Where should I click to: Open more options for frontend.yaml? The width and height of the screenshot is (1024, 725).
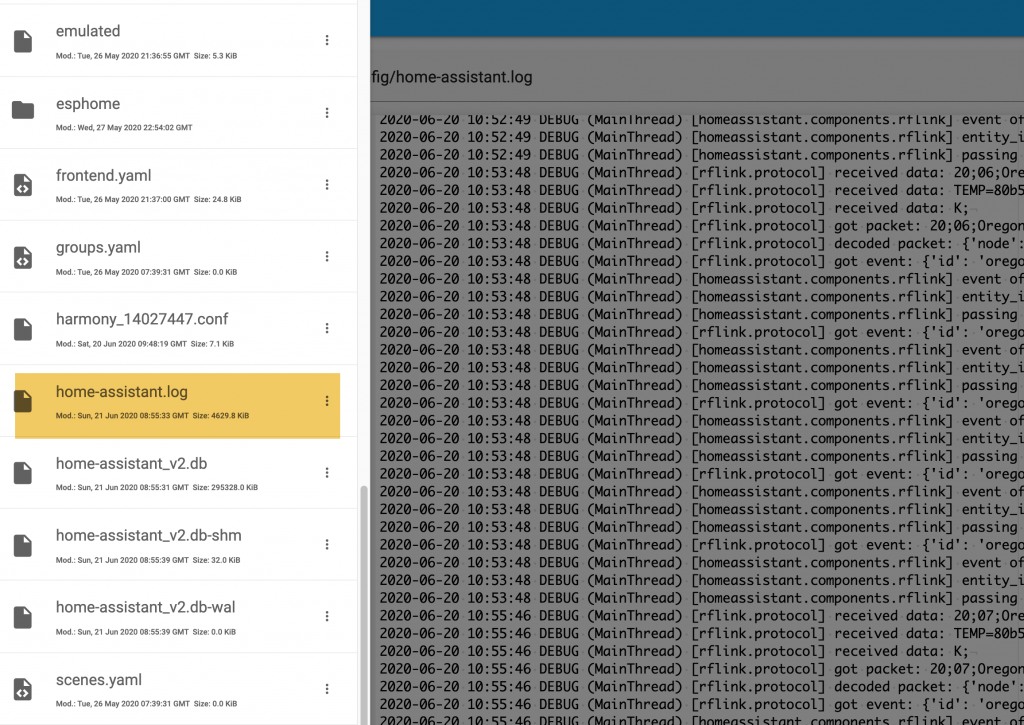click(327, 185)
